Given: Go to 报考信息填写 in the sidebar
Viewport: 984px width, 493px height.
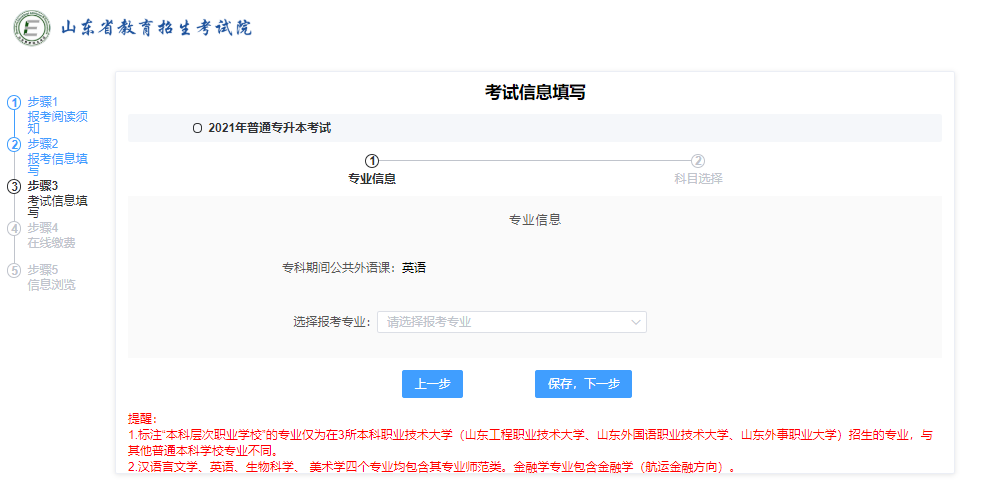Looking at the screenshot, I should tap(57, 158).
